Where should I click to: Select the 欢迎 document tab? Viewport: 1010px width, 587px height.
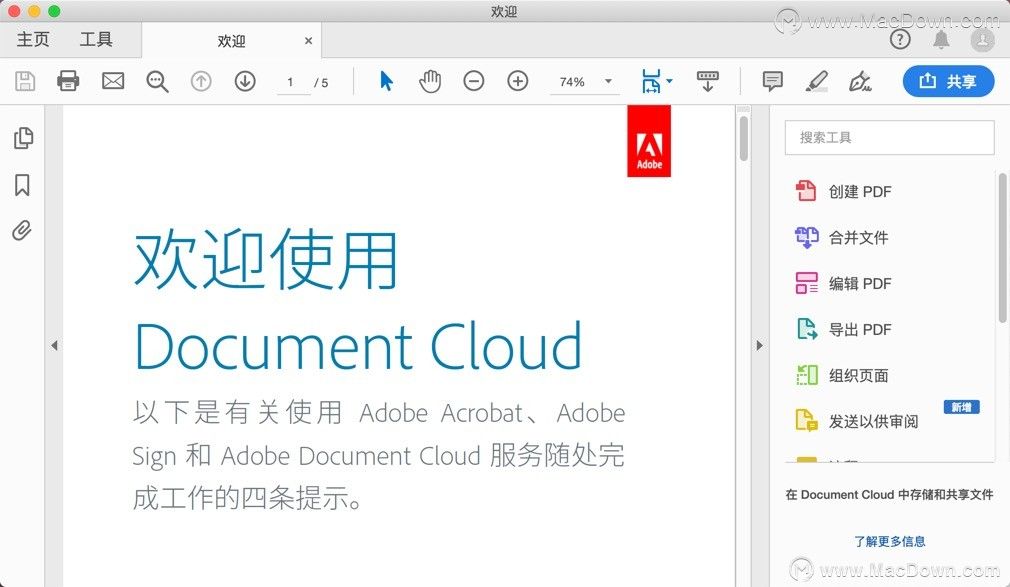point(231,41)
